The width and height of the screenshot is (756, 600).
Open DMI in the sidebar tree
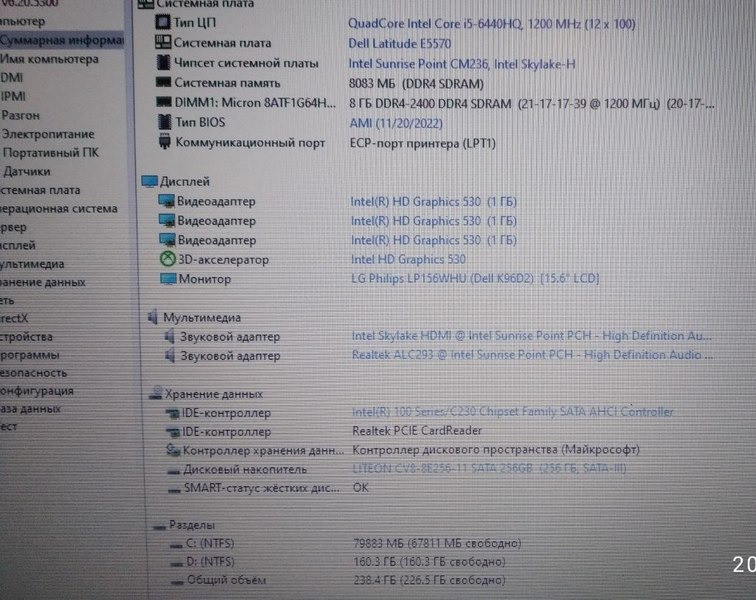coord(12,78)
